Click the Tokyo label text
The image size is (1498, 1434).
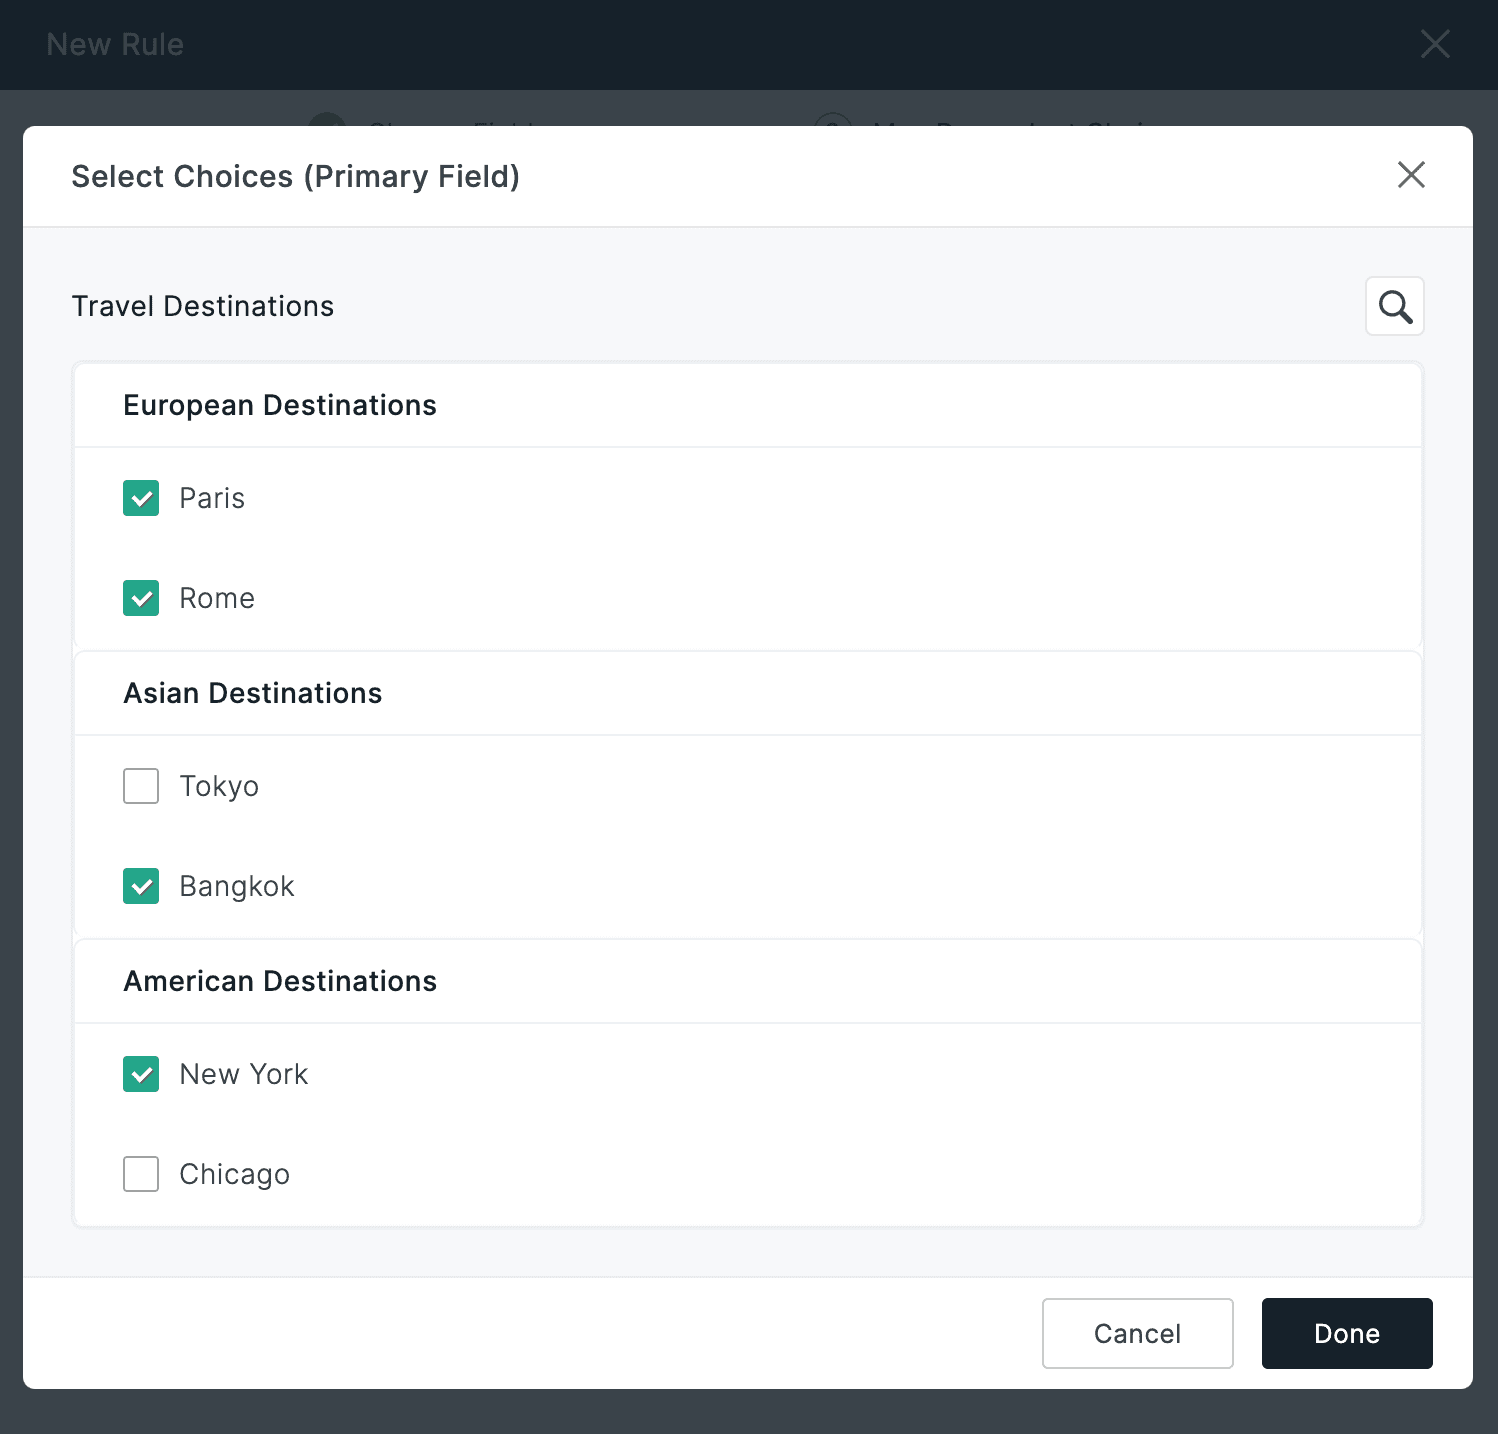(219, 786)
